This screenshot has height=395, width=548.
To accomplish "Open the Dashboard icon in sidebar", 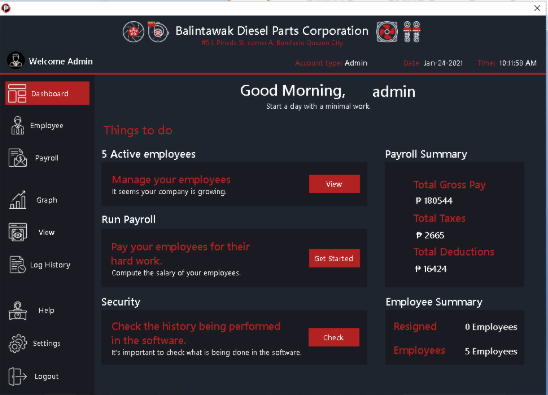I will click(x=17, y=93).
